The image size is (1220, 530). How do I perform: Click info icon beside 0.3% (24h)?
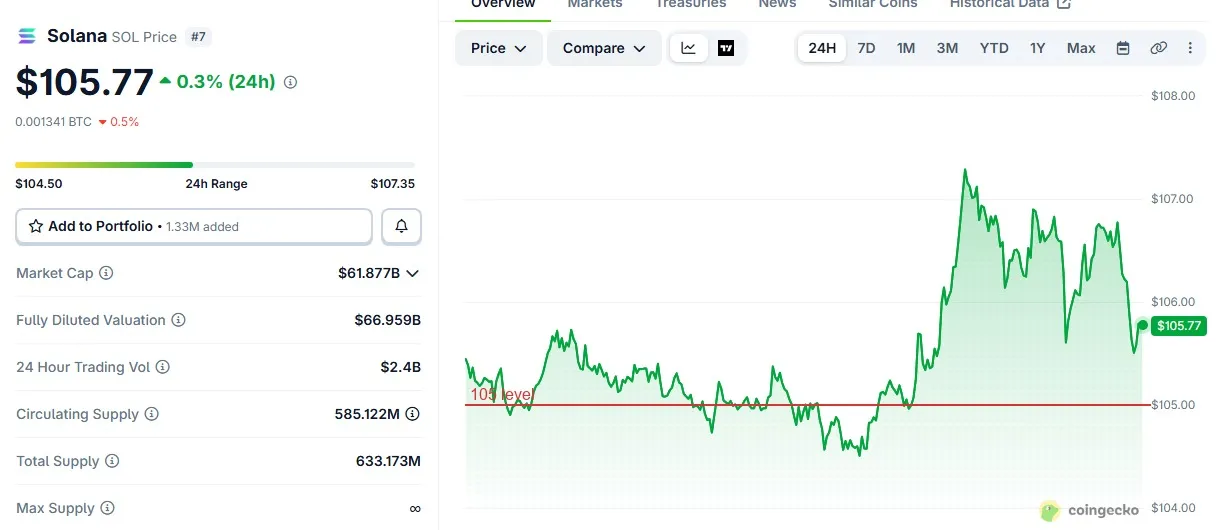click(291, 83)
